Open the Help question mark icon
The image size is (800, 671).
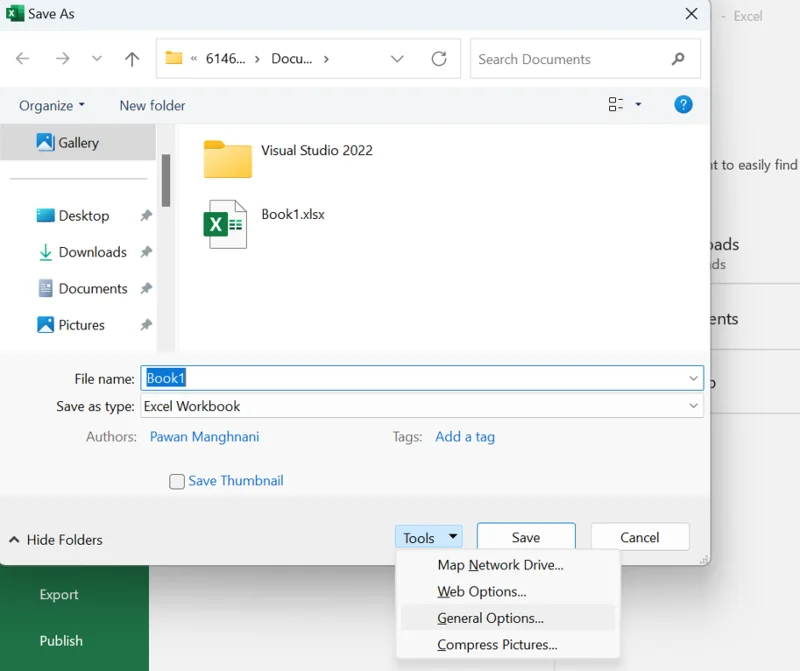(683, 105)
